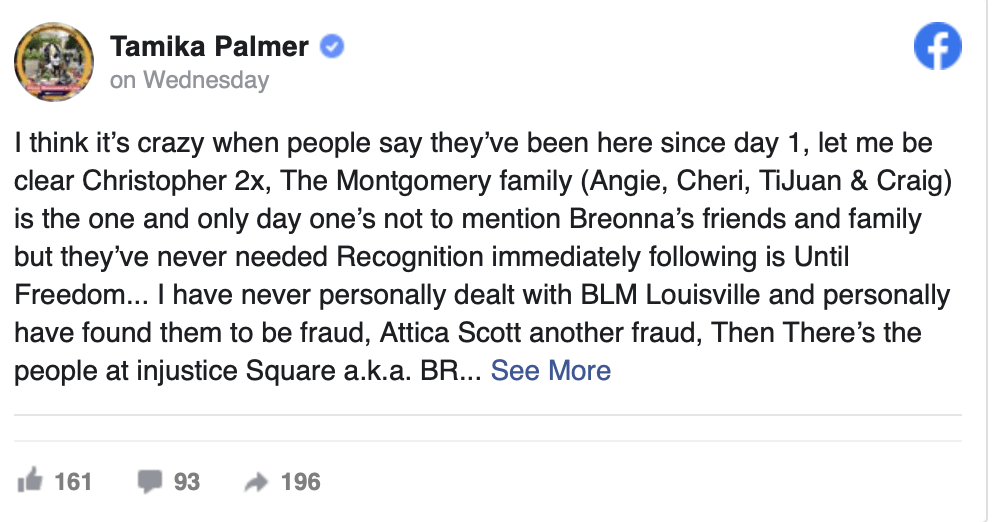Open the Facebook logo icon
992x522 pixels.
click(938, 46)
